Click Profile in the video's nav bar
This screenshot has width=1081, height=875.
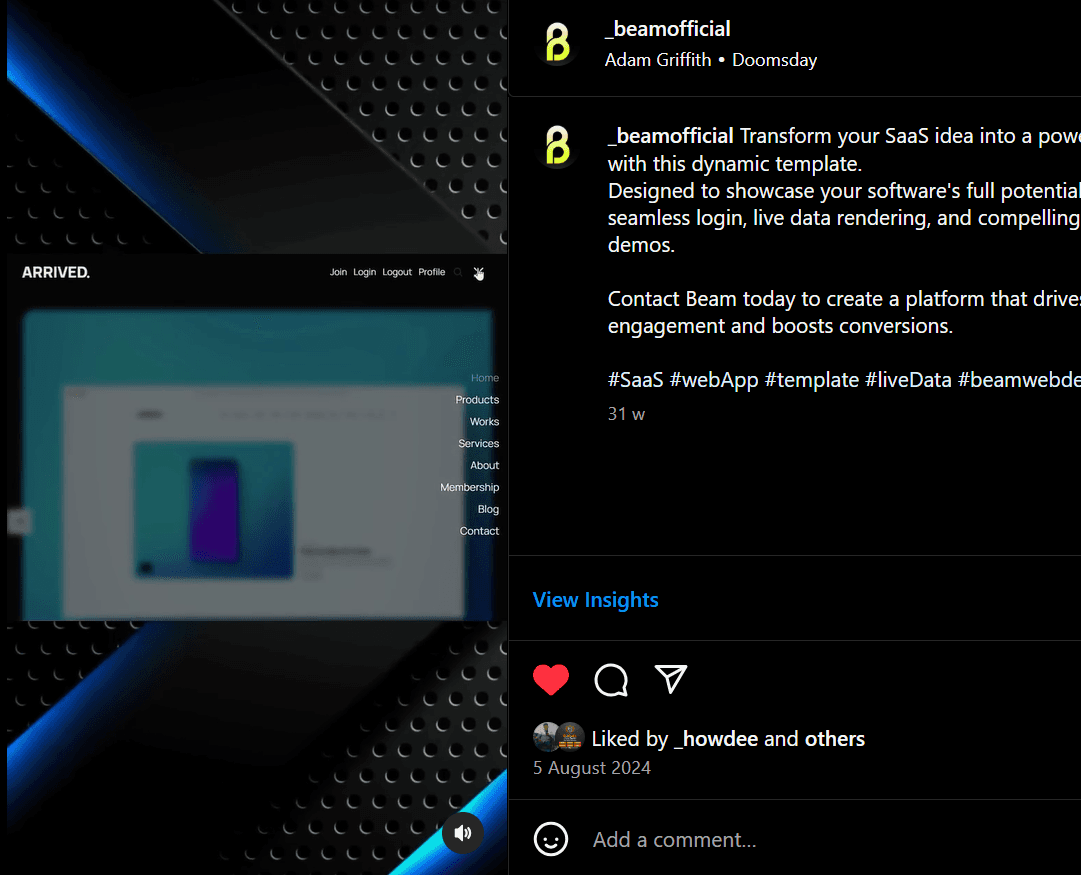pos(432,272)
